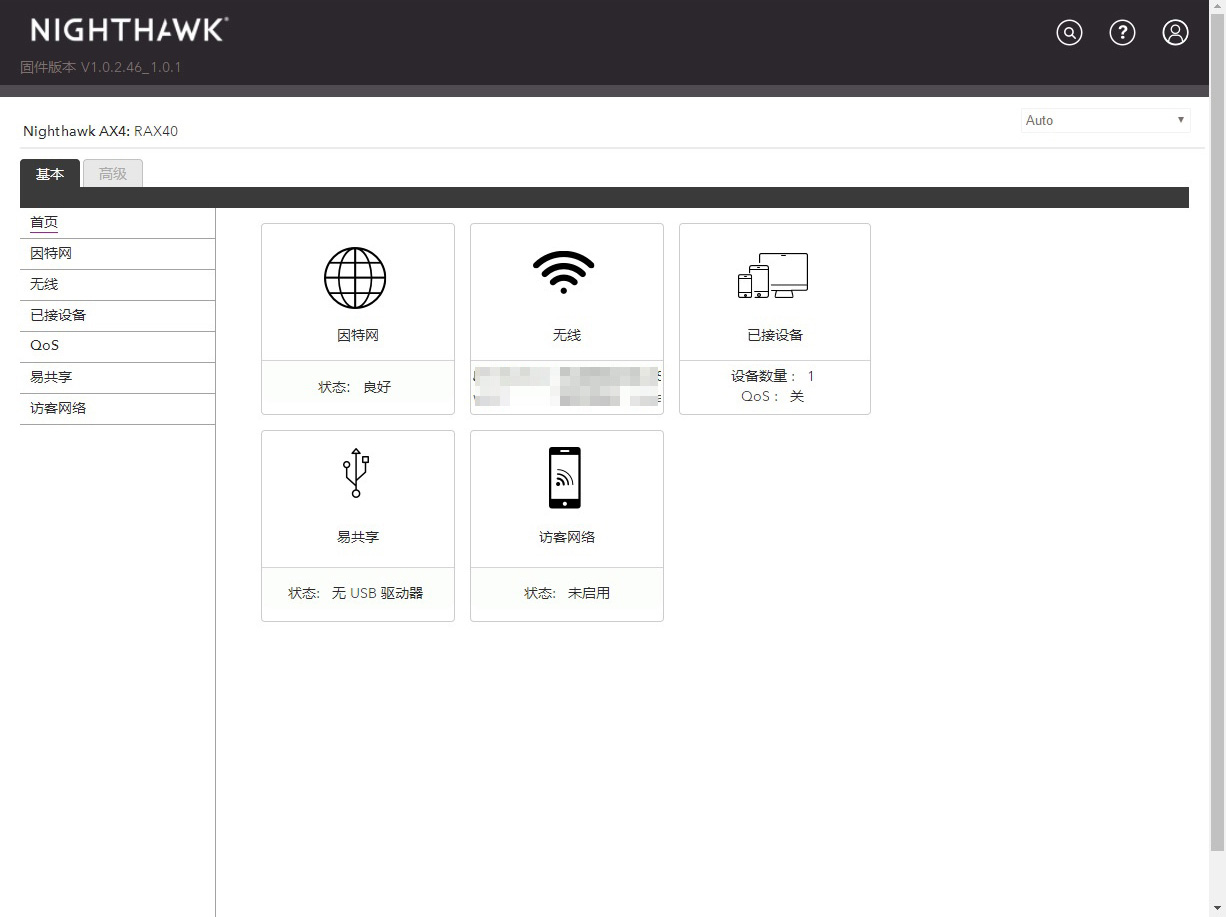Open the Auto language dropdown

pyautogui.click(x=1105, y=120)
